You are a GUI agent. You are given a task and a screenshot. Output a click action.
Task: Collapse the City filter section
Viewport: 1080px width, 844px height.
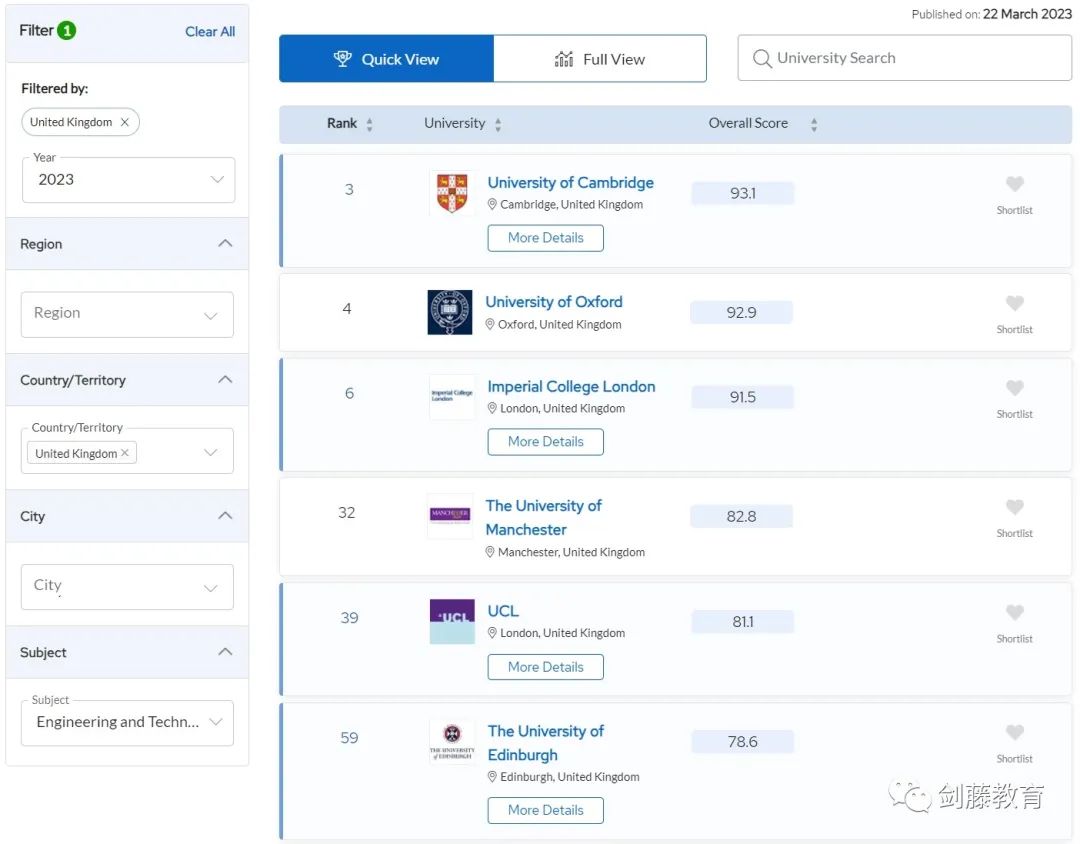pos(225,515)
